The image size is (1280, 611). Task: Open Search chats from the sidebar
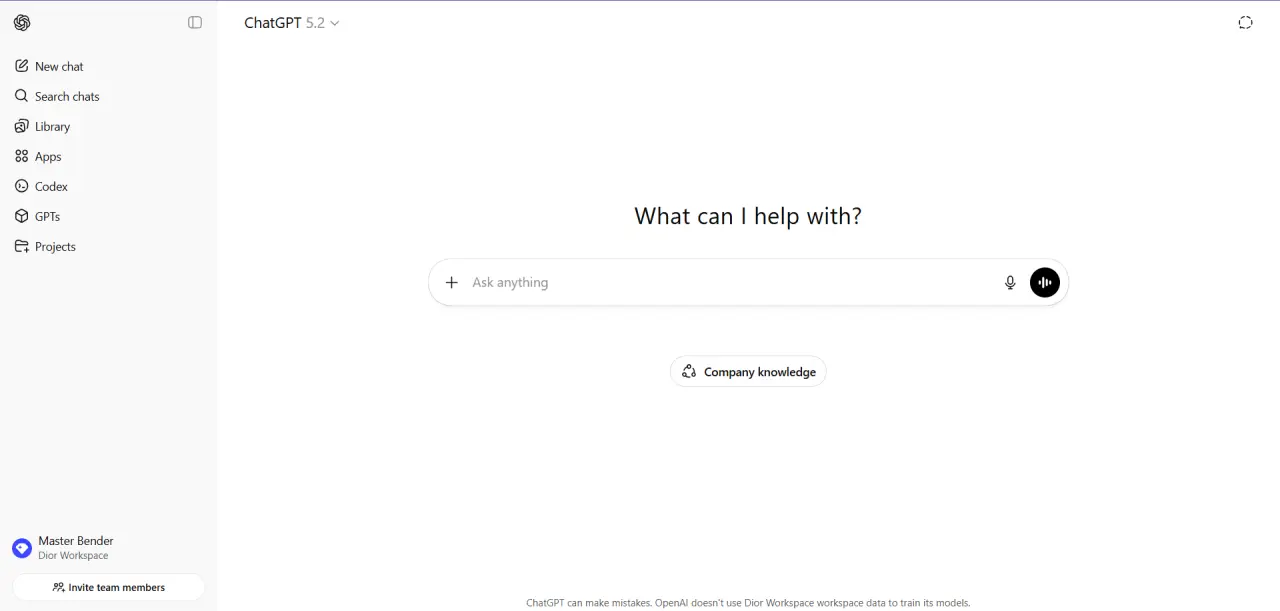(108, 96)
